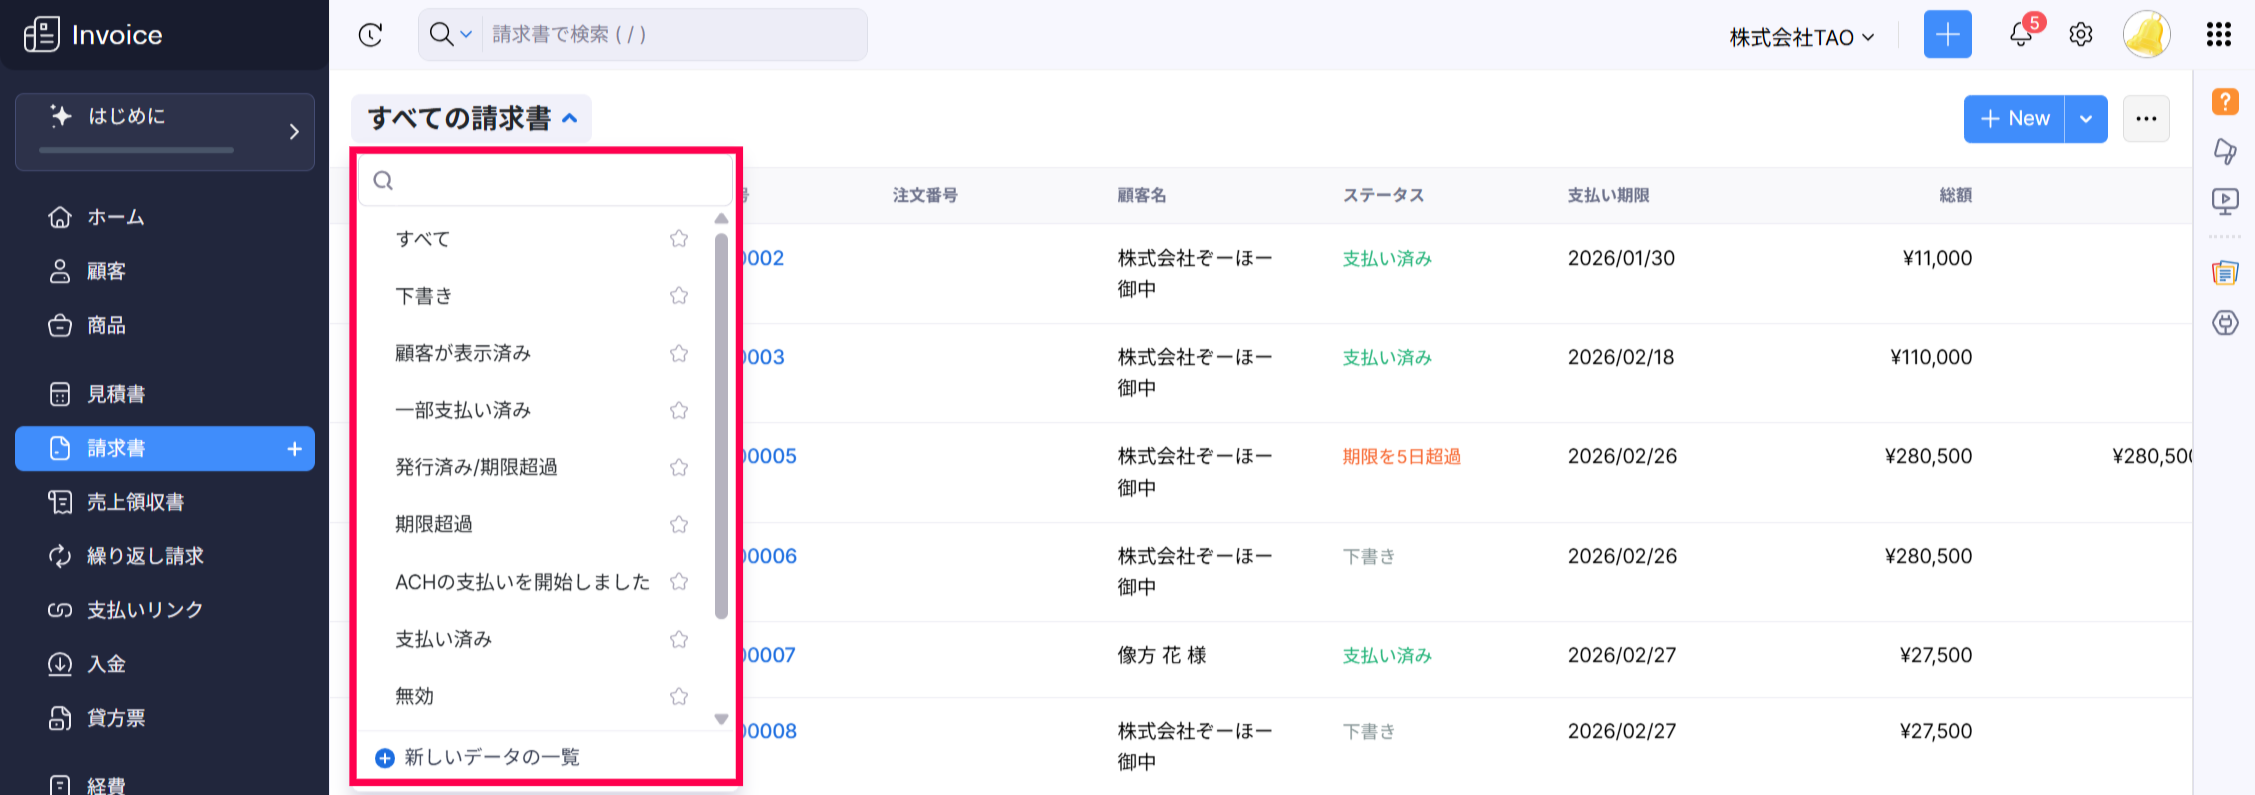
Task: Click 新しいデータの一覧 link
Action: [491, 757]
